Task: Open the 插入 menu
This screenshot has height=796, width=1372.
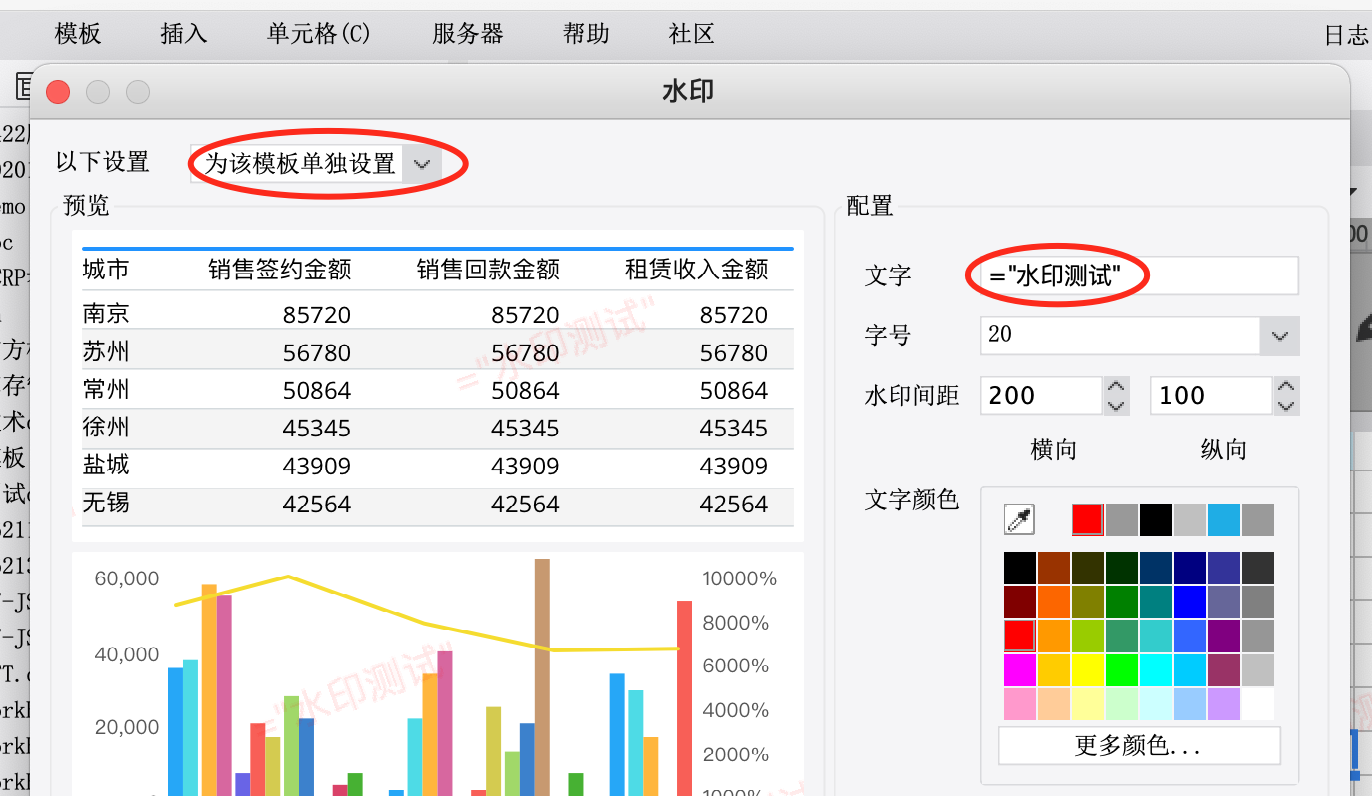Action: tap(184, 33)
